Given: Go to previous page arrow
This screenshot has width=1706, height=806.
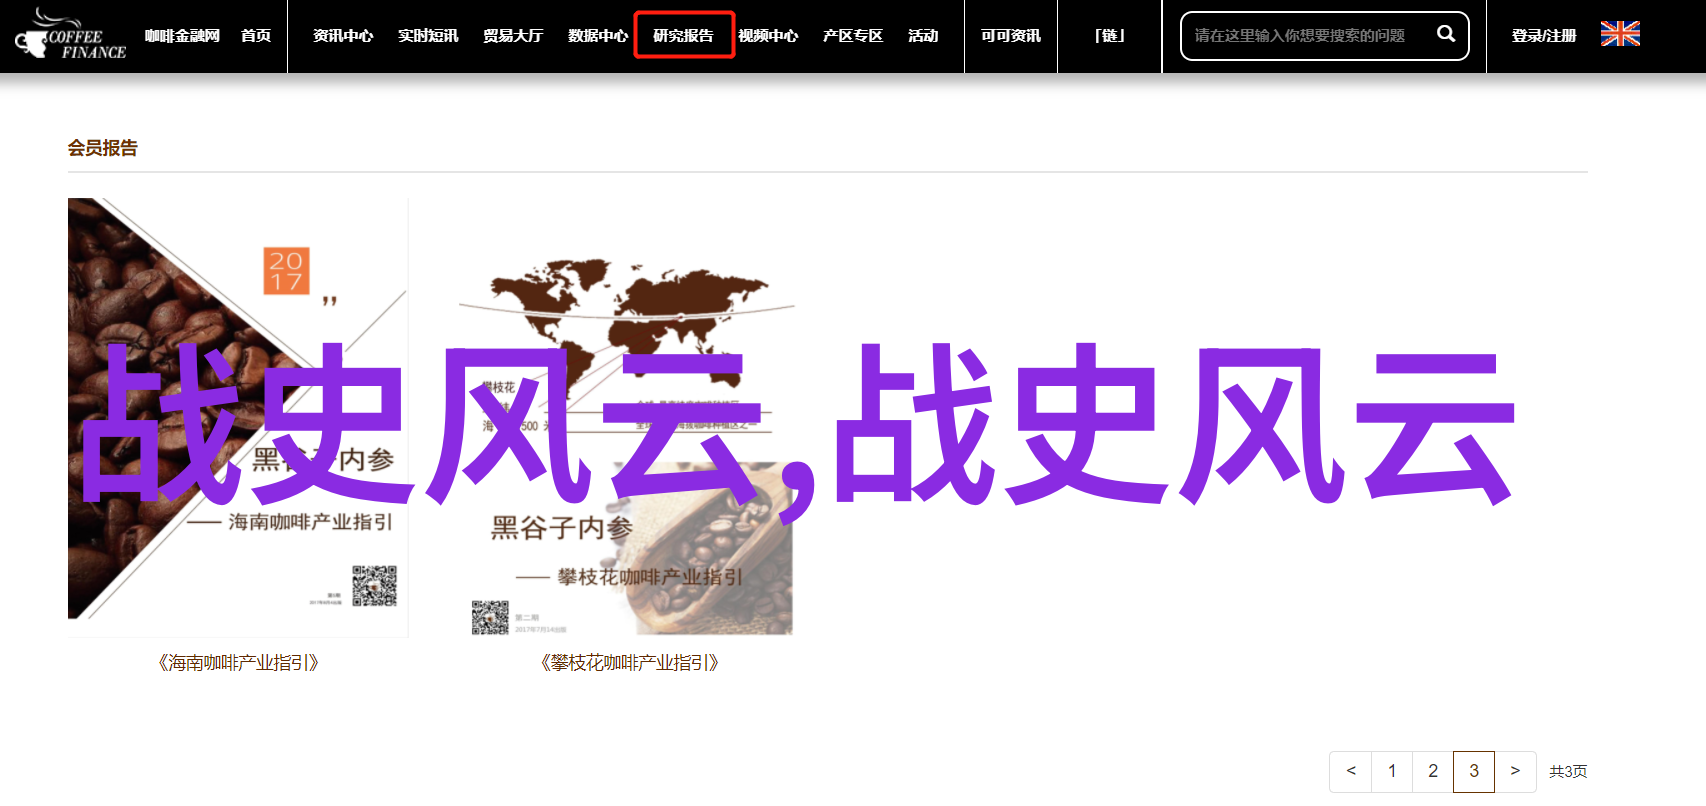Looking at the screenshot, I should [x=1350, y=771].
